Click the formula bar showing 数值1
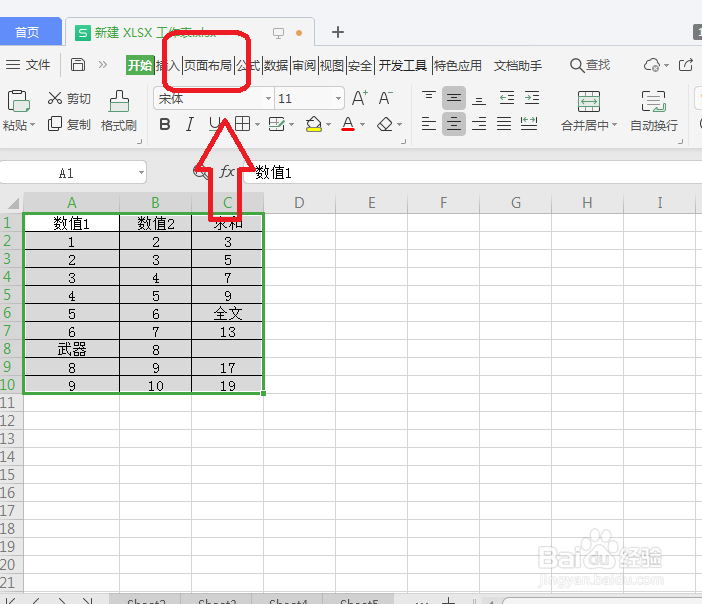Screen dimensions: 702x604 click(x=472, y=172)
